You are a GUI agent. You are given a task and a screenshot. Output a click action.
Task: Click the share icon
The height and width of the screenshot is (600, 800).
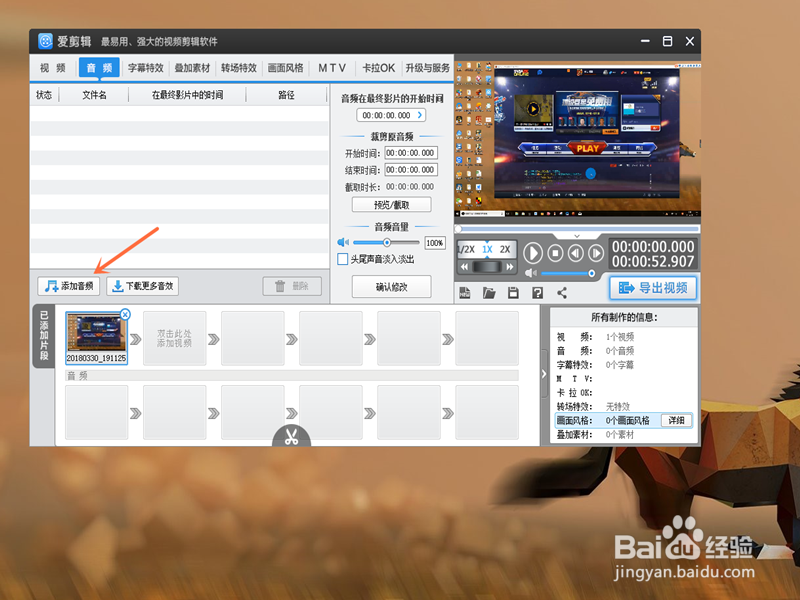click(562, 293)
